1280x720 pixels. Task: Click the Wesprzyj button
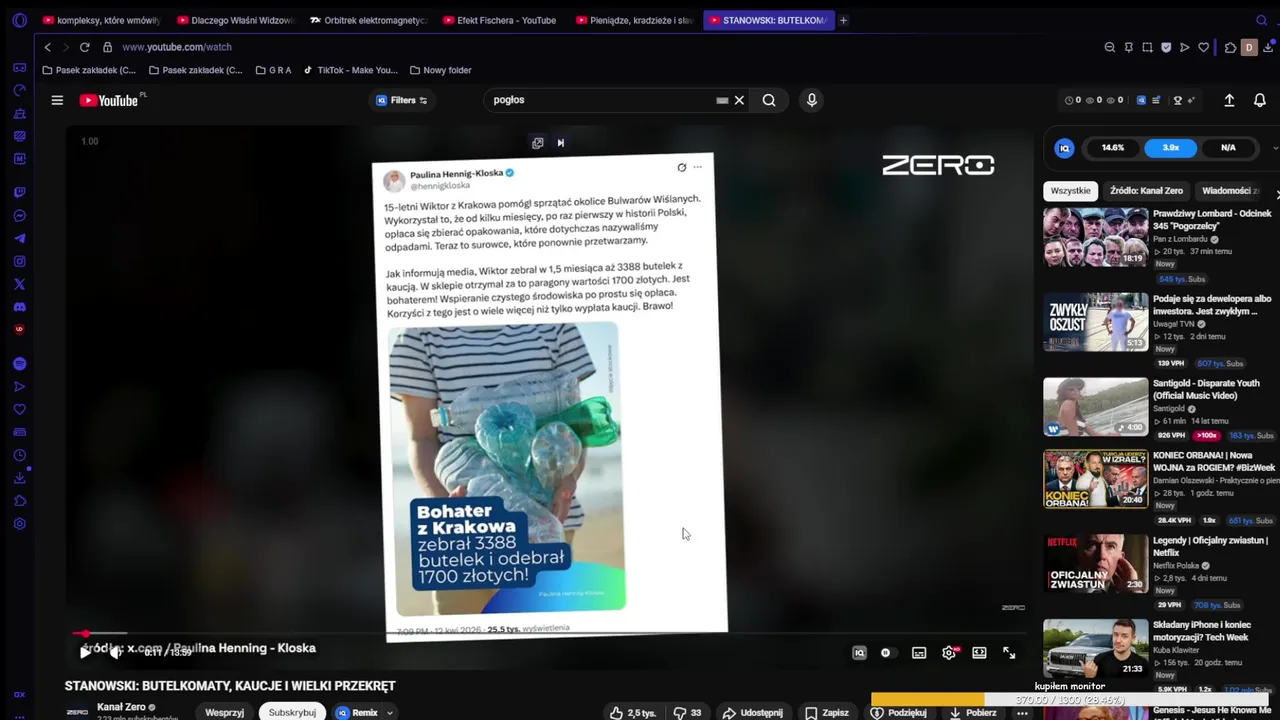225,713
